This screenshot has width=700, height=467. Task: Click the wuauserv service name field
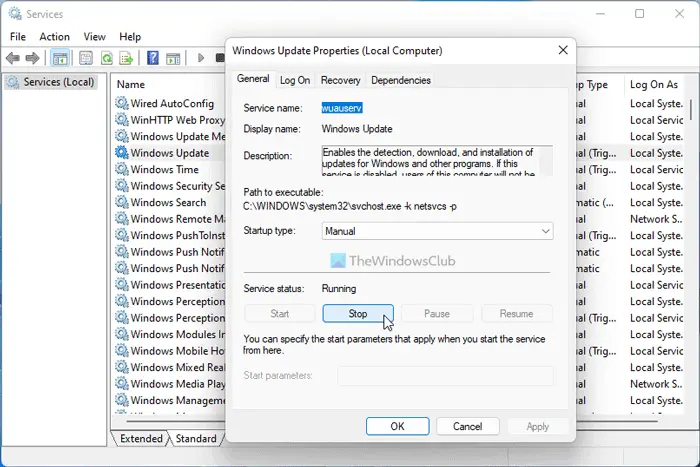pyautogui.click(x=342, y=108)
